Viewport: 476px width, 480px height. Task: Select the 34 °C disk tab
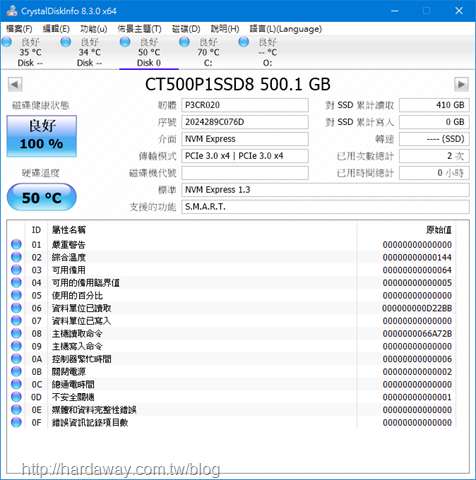point(89,52)
